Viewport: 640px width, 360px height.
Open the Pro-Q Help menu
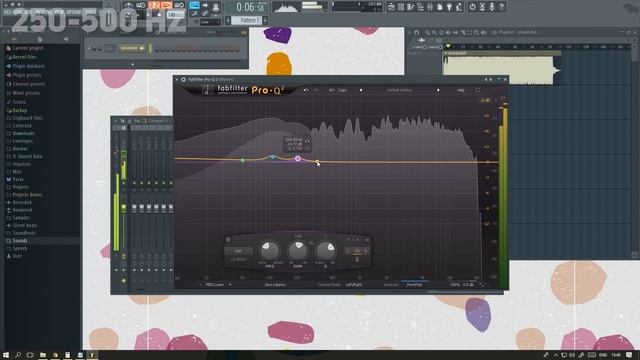[460, 90]
